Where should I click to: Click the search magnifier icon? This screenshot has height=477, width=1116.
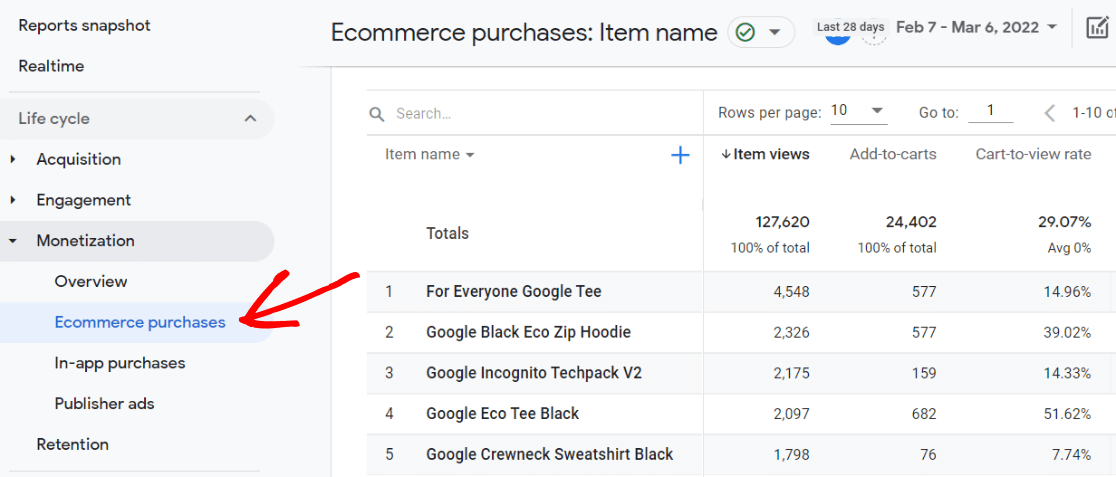(x=377, y=114)
